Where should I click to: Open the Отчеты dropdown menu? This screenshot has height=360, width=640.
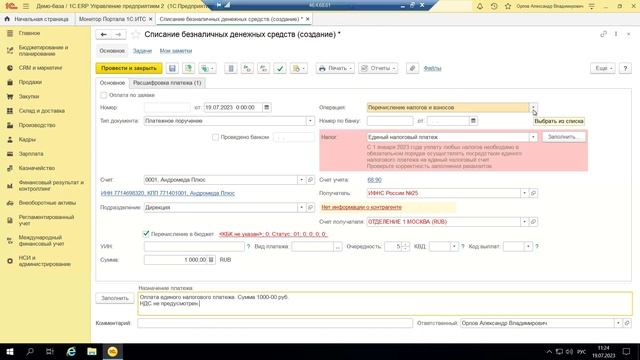tap(378, 68)
